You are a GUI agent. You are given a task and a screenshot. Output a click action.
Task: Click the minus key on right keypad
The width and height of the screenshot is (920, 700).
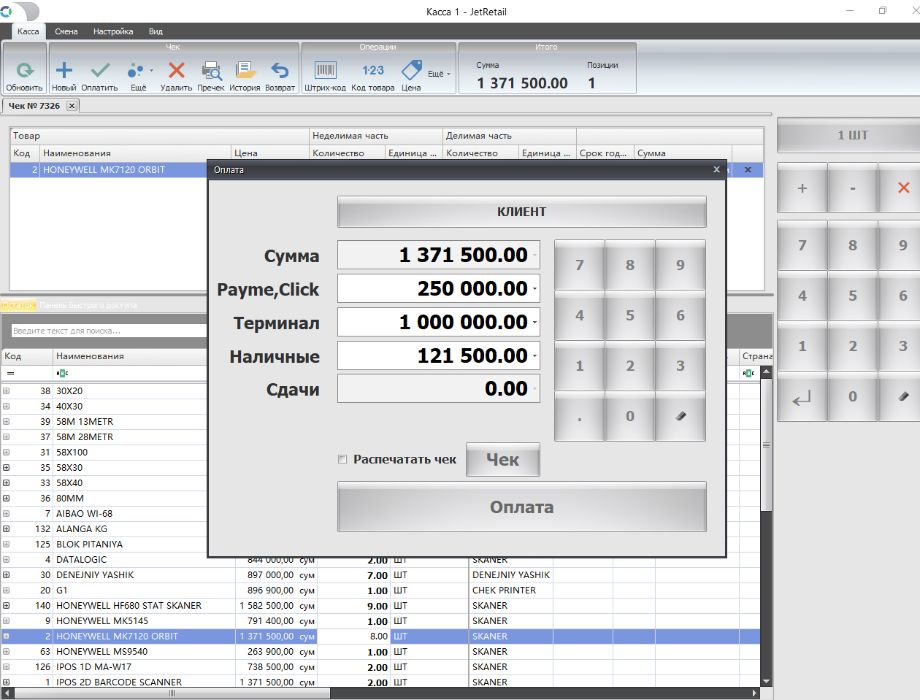click(x=853, y=188)
